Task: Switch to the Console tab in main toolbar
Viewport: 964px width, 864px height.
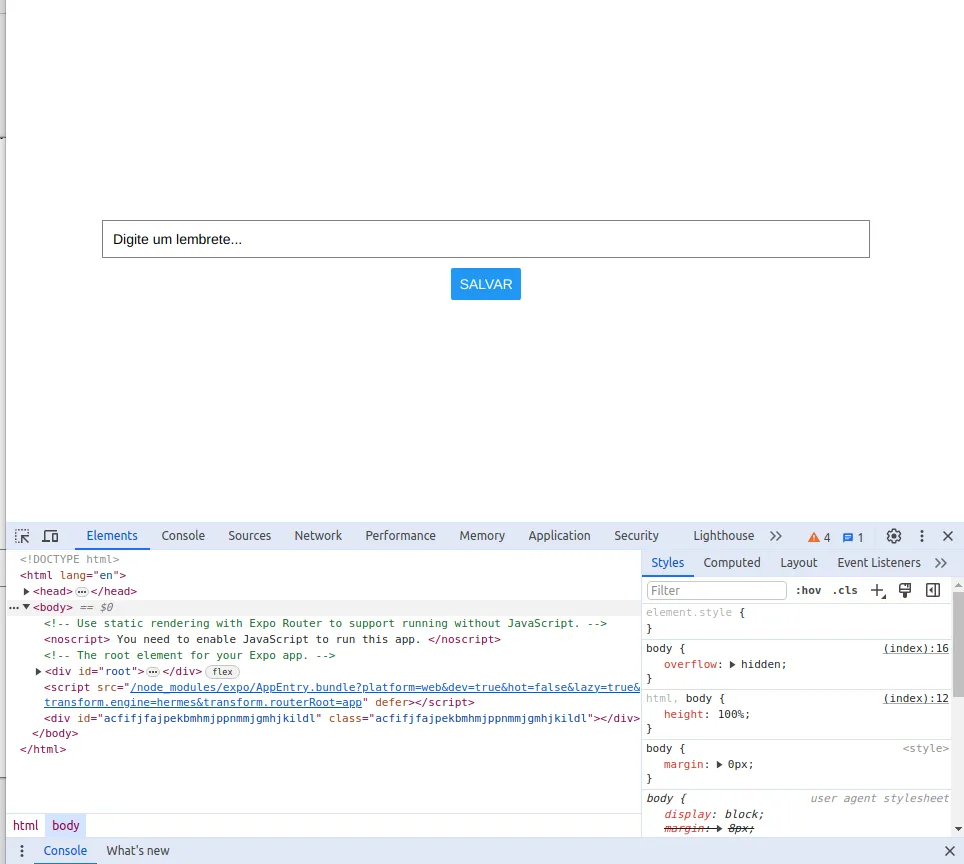Action: 183,536
